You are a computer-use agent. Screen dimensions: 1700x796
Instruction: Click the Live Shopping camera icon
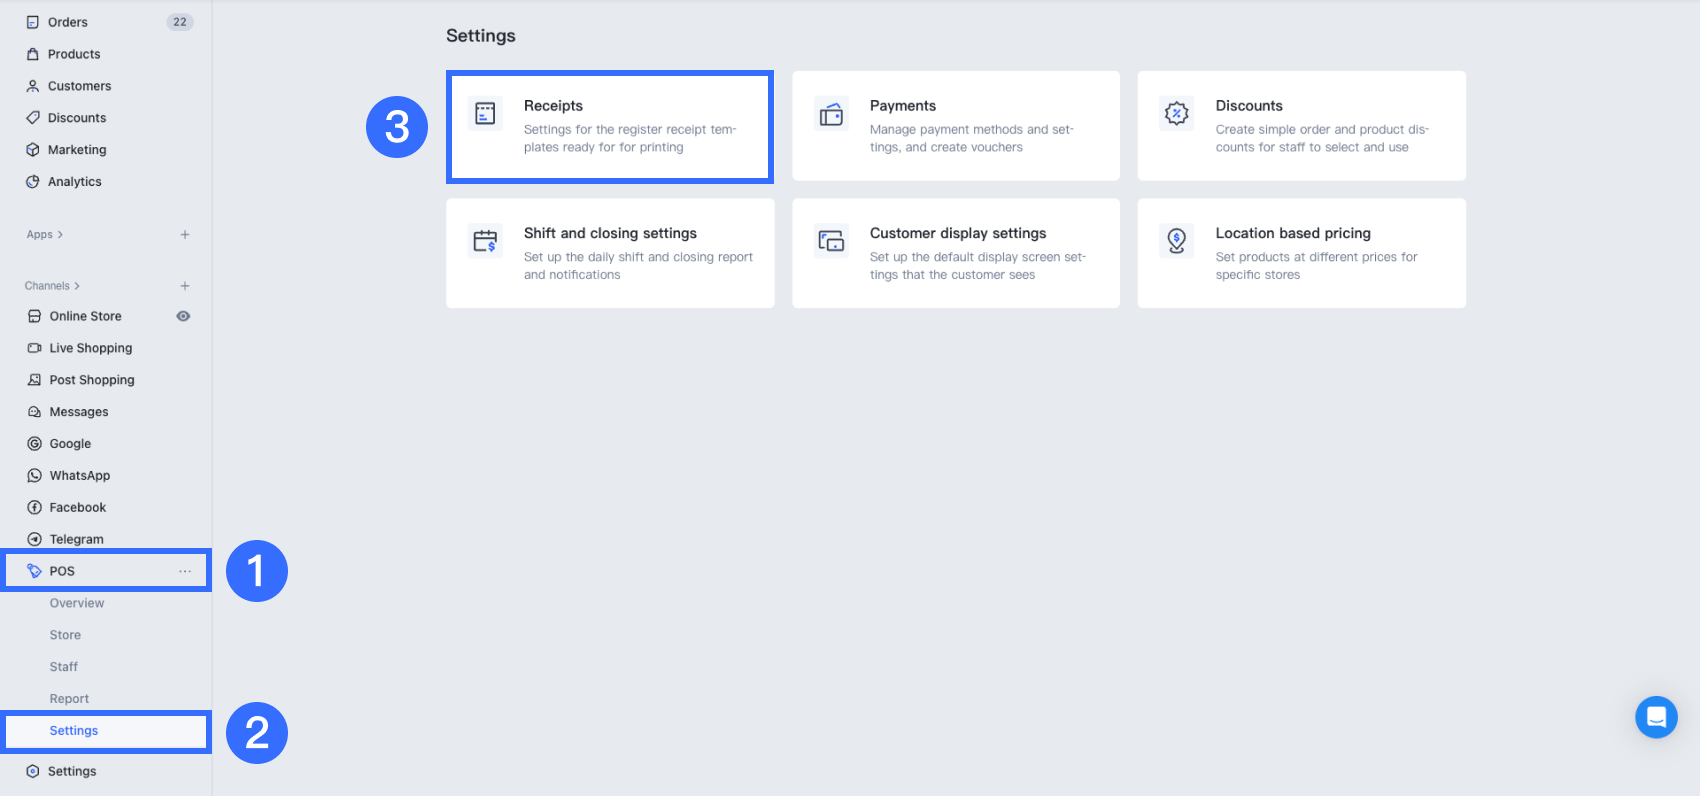point(35,348)
